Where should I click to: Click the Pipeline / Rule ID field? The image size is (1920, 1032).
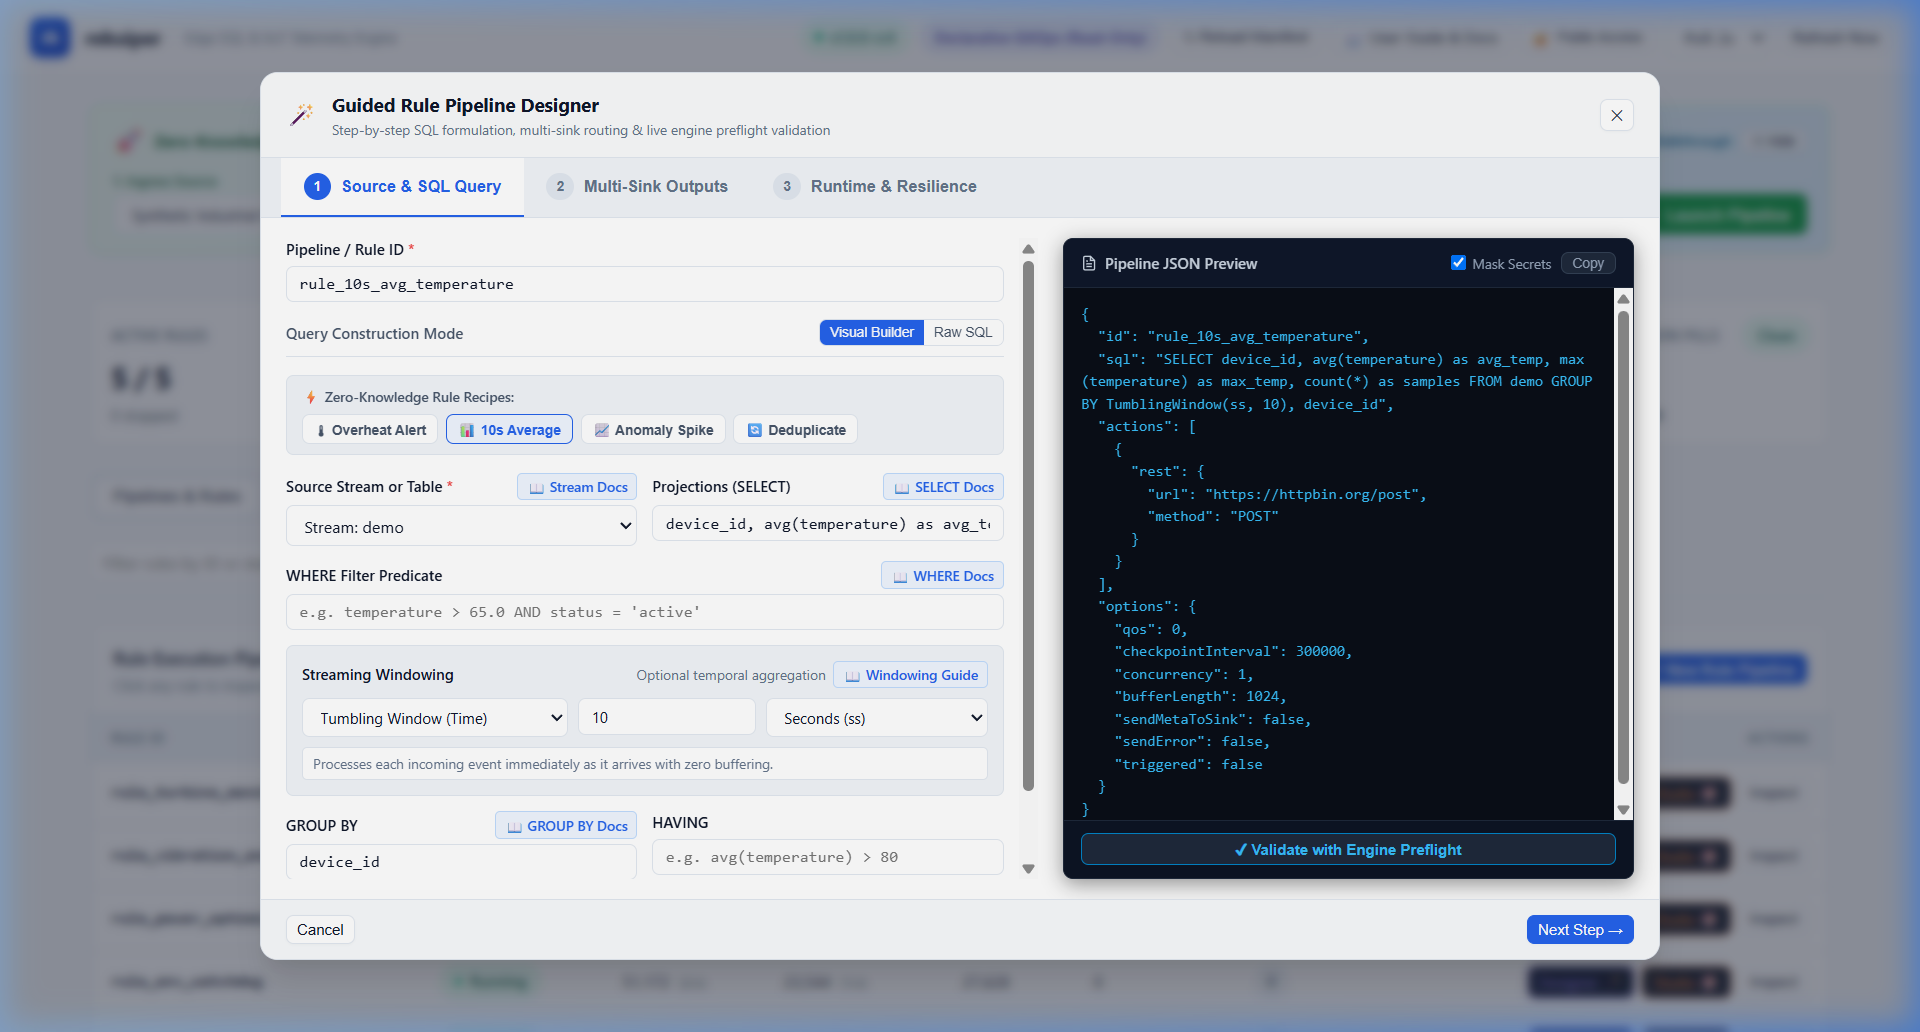(x=644, y=284)
